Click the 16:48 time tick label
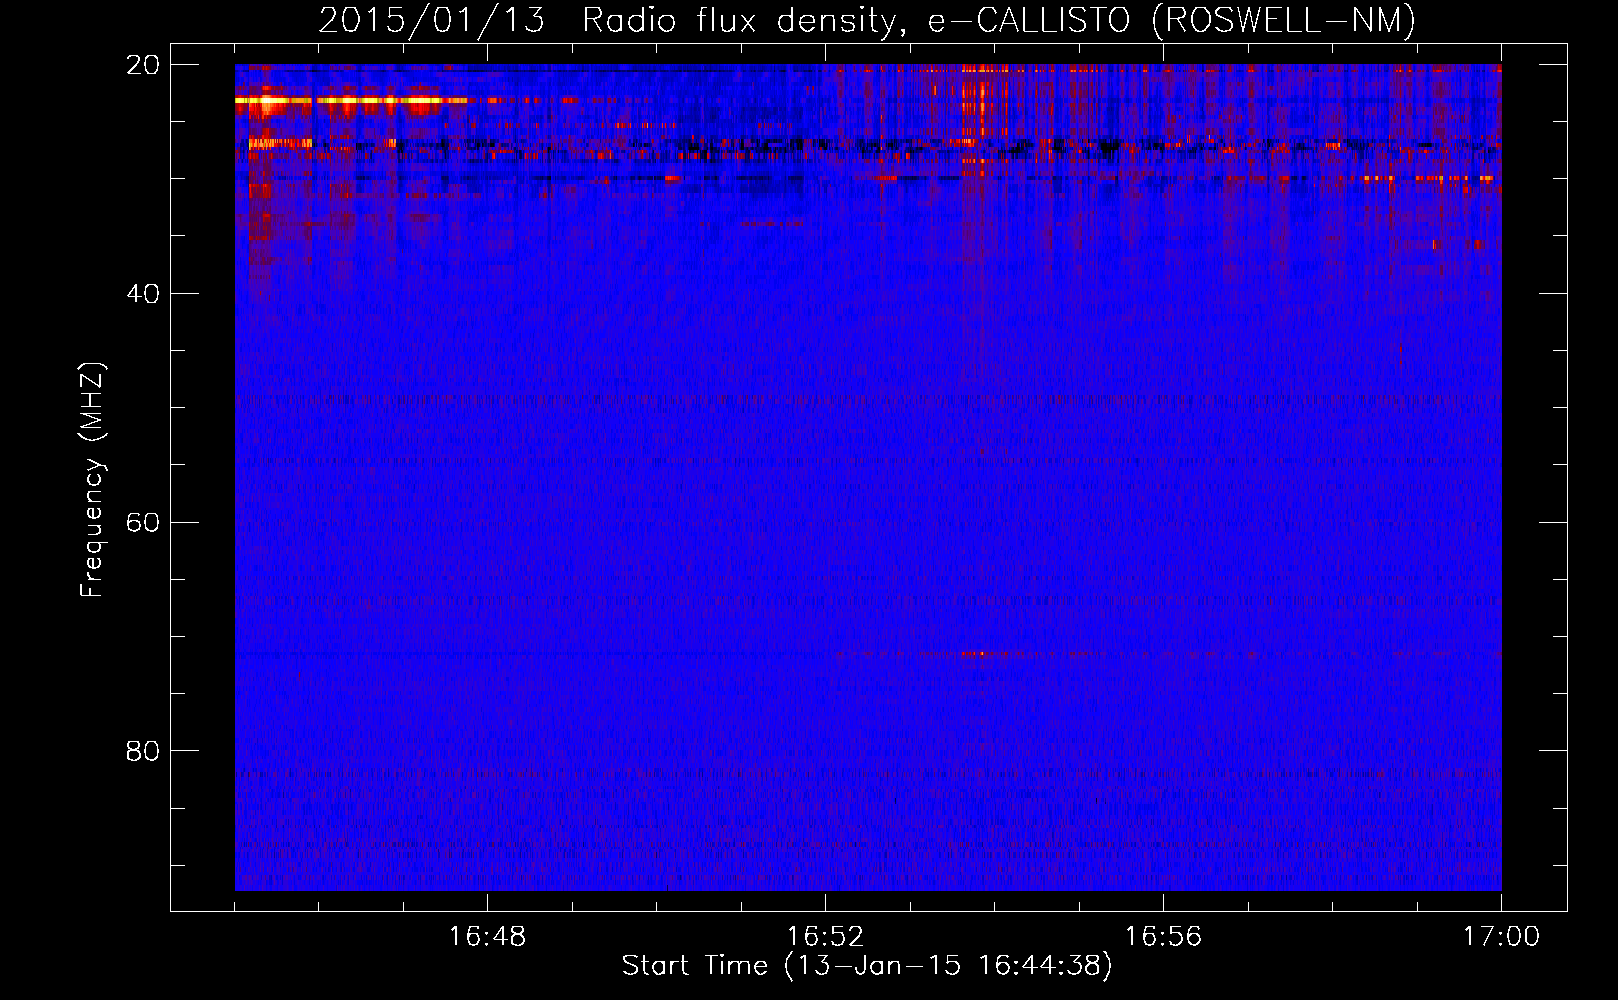The image size is (1618, 1000). (487, 937)
